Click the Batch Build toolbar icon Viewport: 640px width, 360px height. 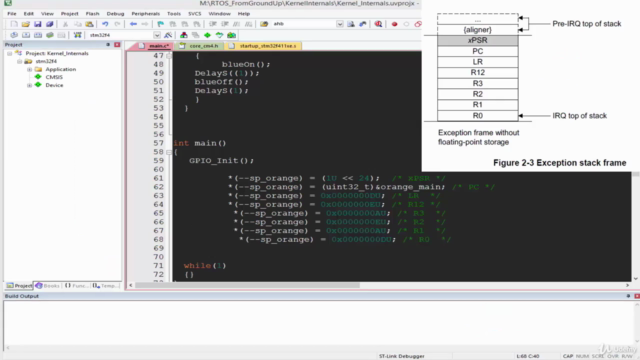pos(49,35)
